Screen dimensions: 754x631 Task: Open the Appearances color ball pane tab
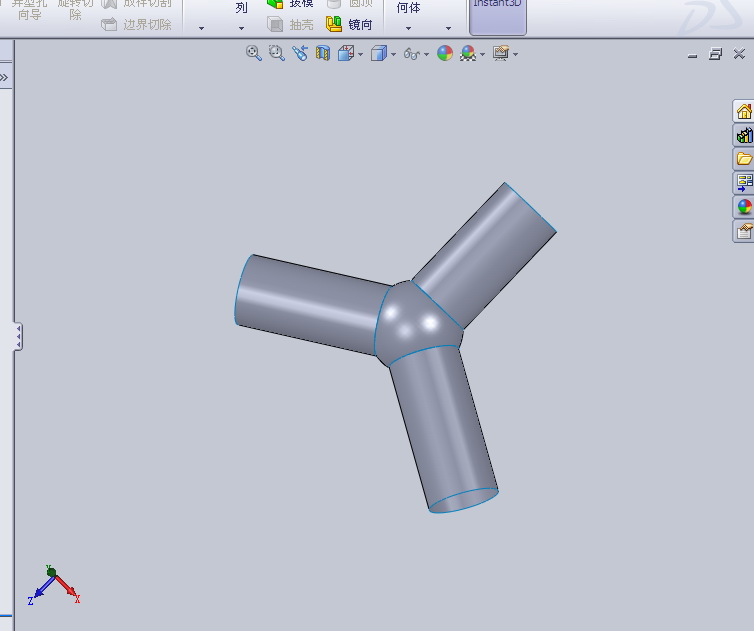(743, 207)
